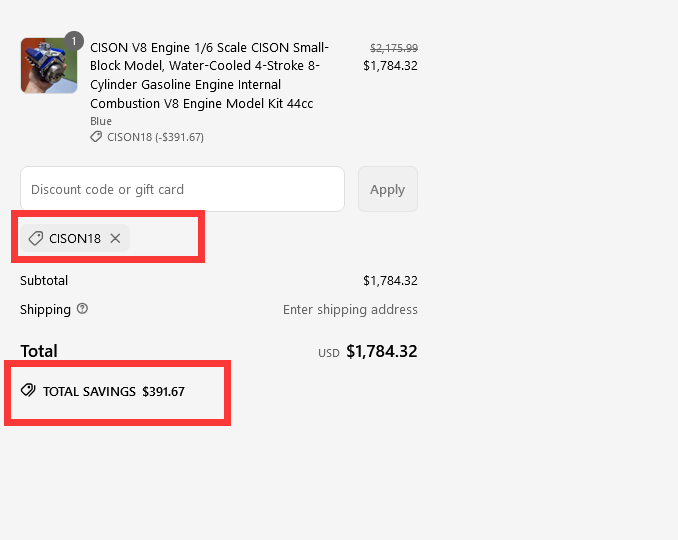Click the Blue variant label

tap(101, 121)
